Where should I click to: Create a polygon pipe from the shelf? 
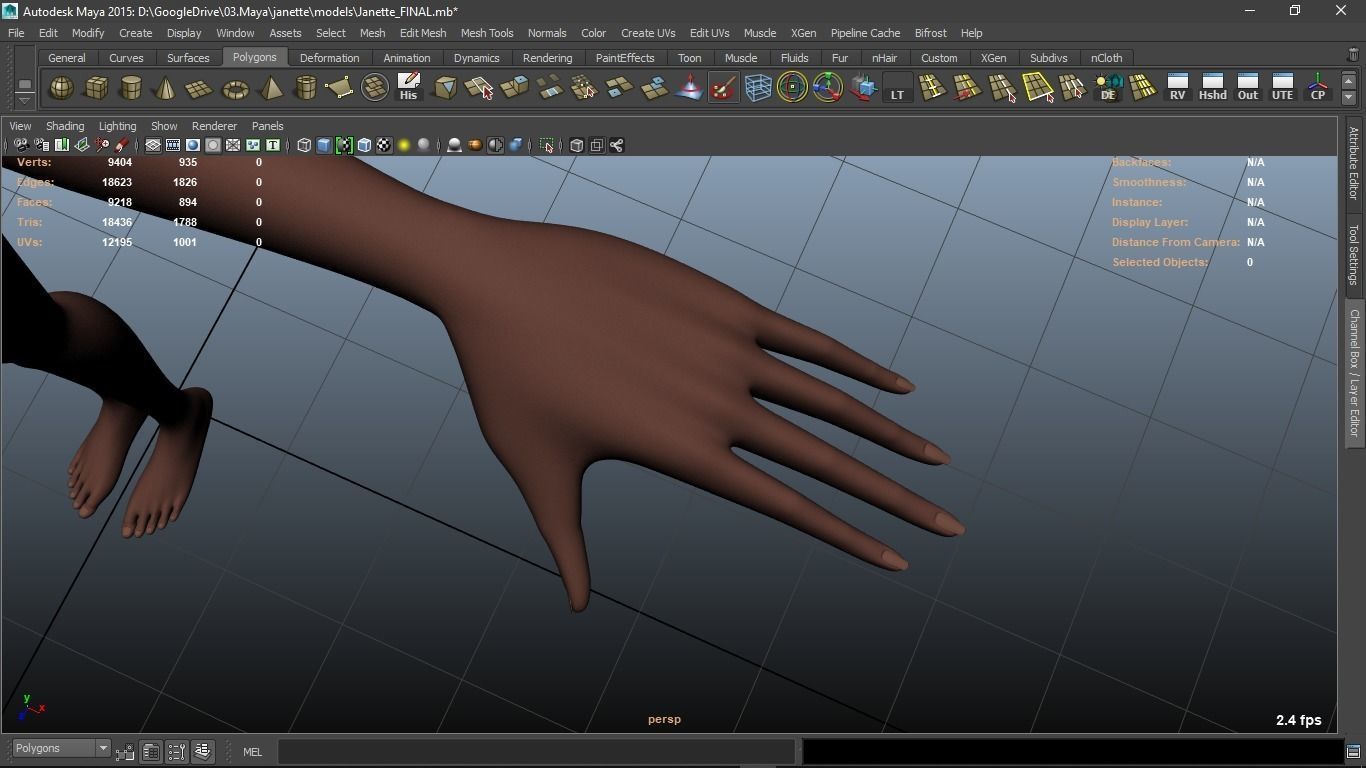[x=305, y=88]
